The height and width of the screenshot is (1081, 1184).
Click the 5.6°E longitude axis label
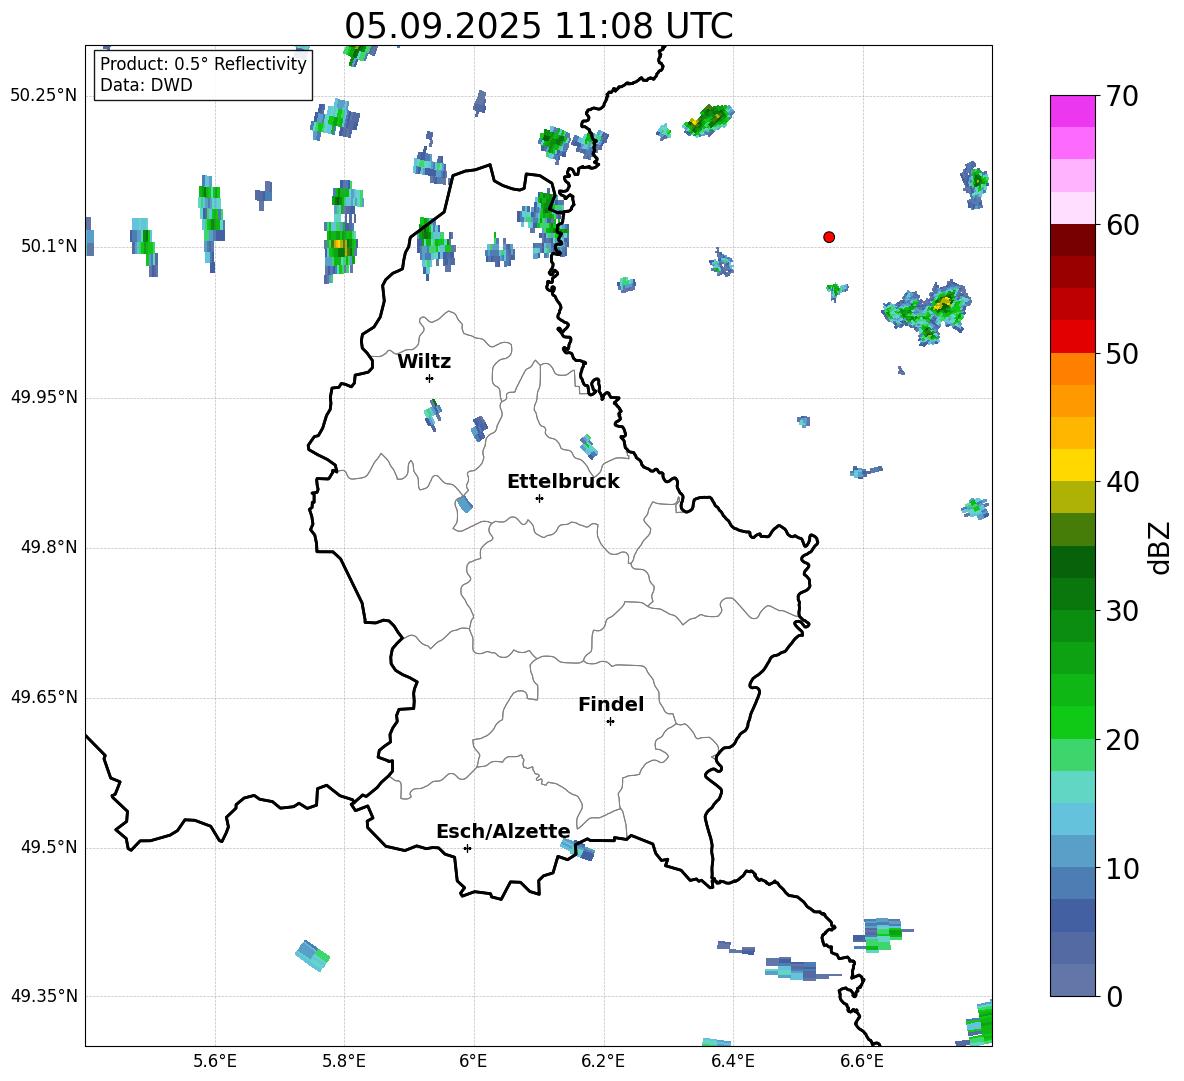[x=215, y=1061]
